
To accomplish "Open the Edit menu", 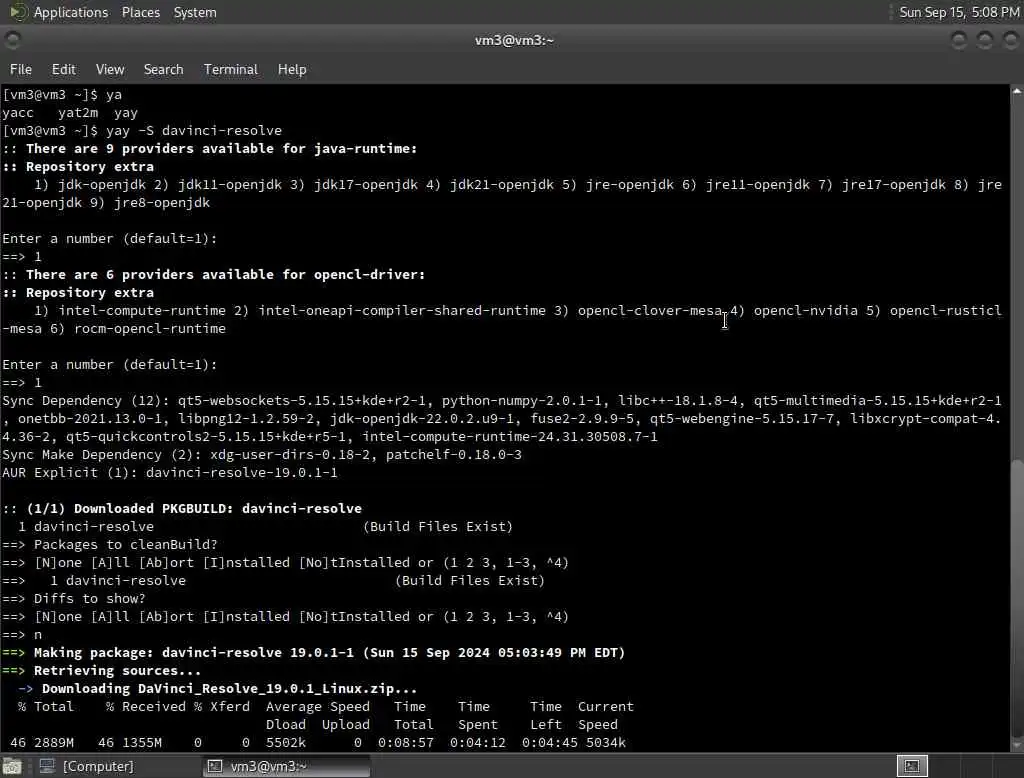I will coord(63,69).
